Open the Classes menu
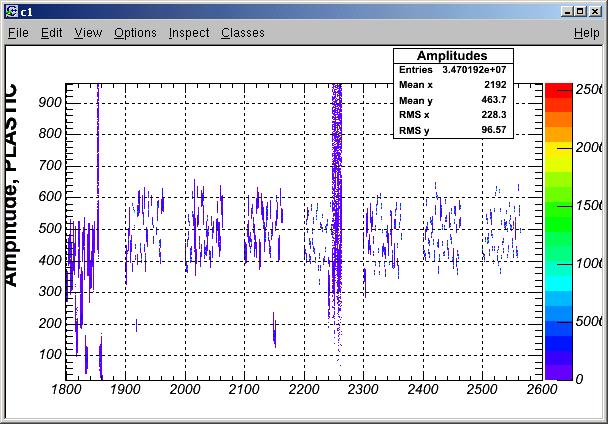 click(x=243, y=33)
